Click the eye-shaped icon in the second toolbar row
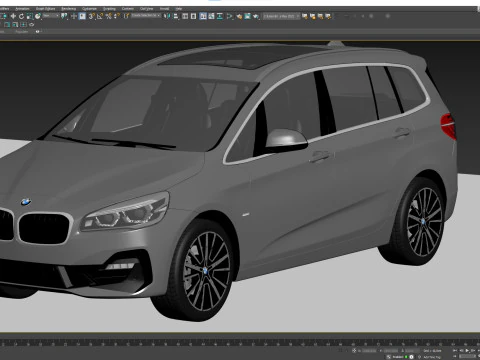480x360 pixels. point(31,25)
